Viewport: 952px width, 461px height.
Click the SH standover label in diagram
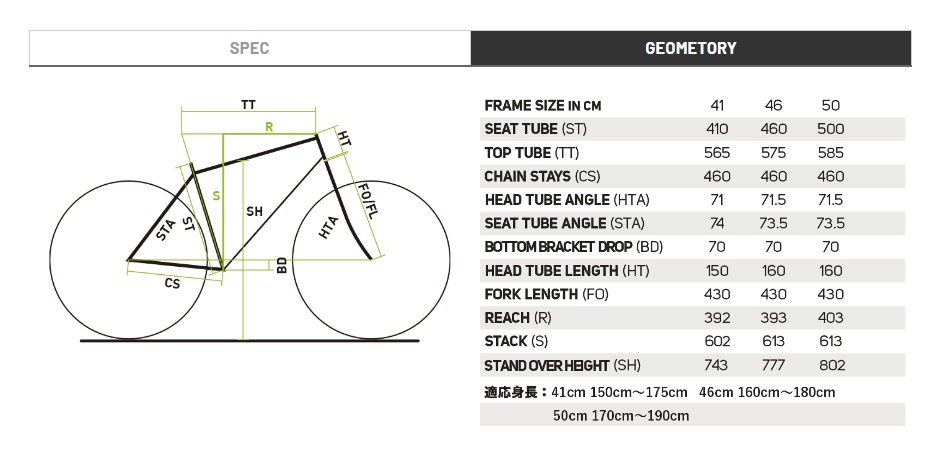click(x=254, y=211)
